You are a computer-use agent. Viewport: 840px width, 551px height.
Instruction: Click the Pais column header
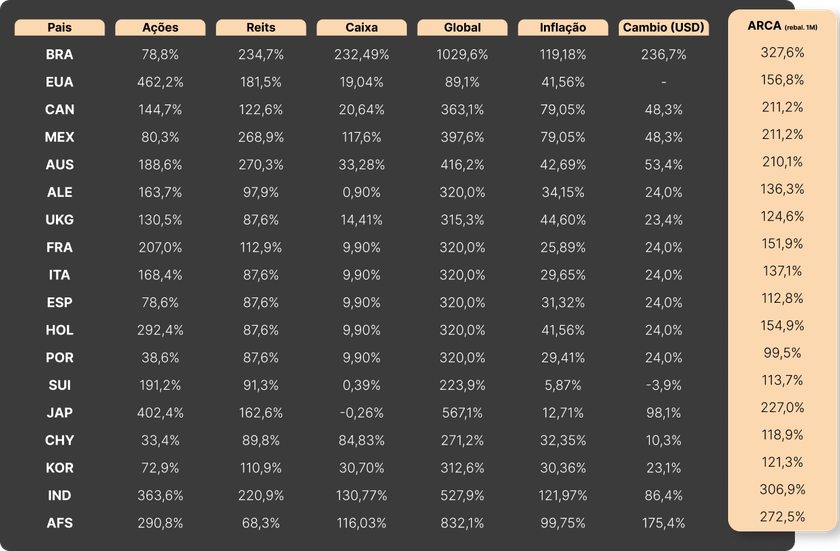[60, 28]
